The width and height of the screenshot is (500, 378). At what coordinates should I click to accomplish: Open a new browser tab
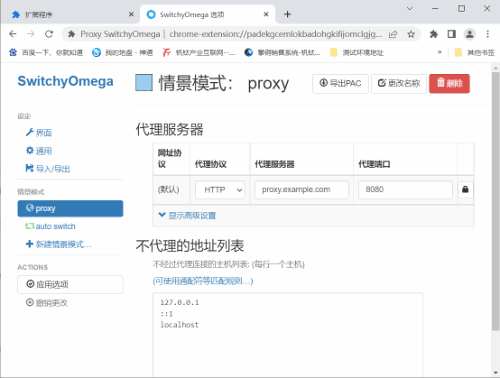(x=287, y=14)
